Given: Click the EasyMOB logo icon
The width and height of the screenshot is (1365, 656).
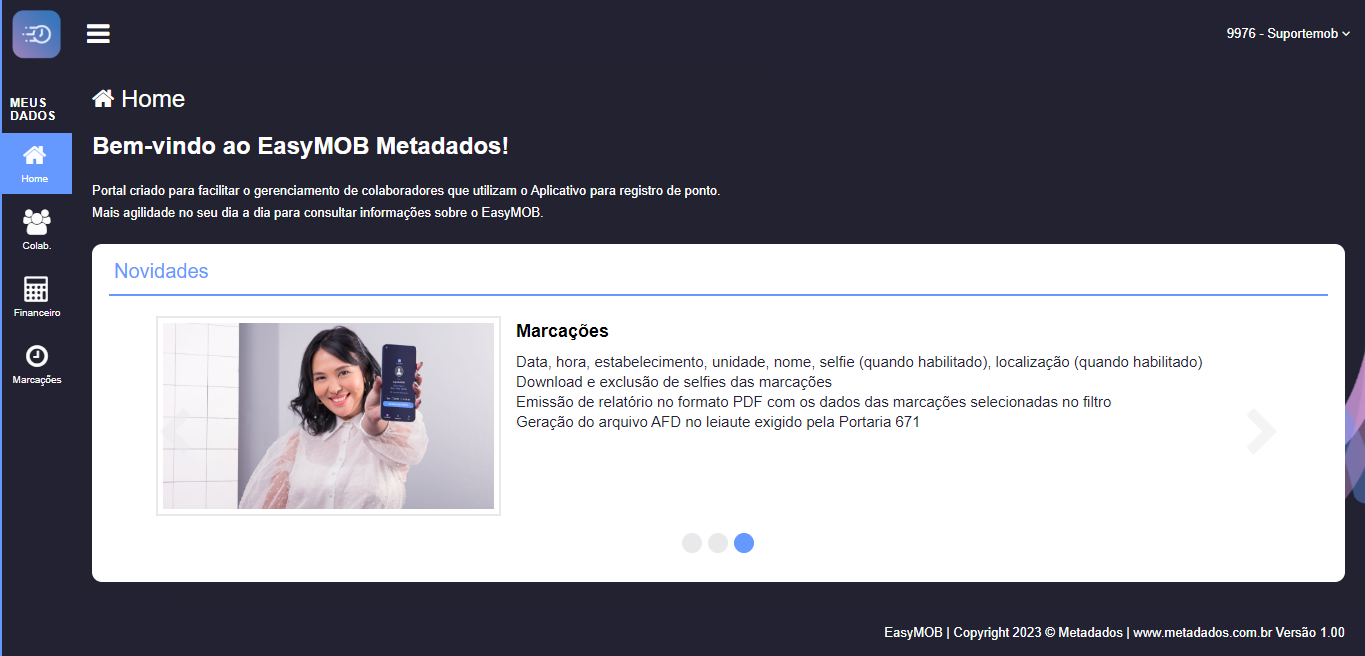Looking at the screenshot, I should pyautogui.click(x=36, y=34).
